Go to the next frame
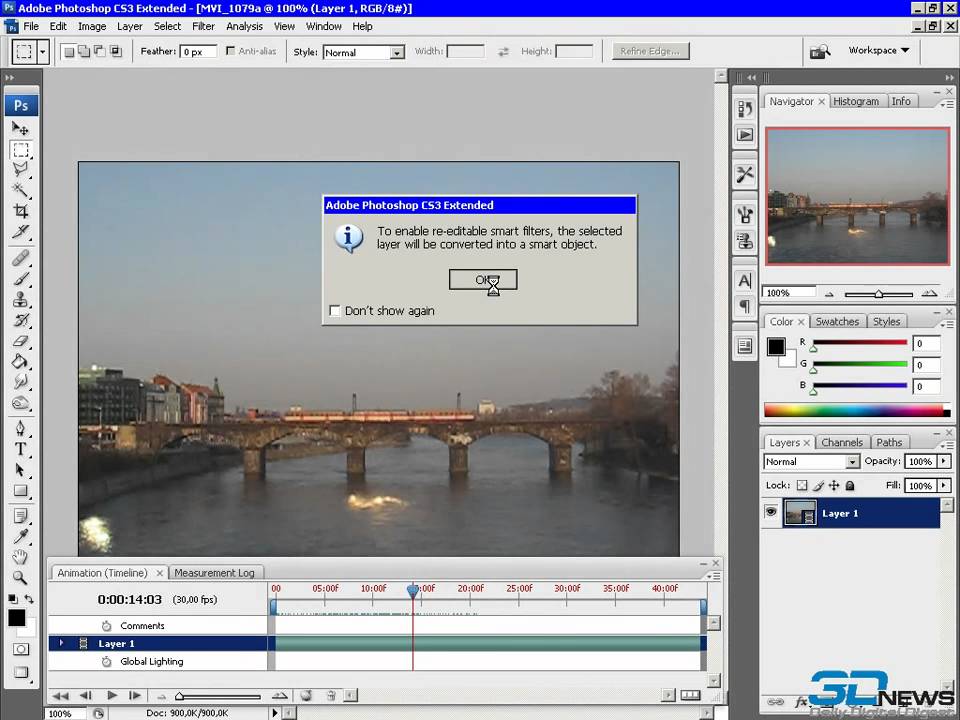960x720 pixels. (x=135, y=695)
